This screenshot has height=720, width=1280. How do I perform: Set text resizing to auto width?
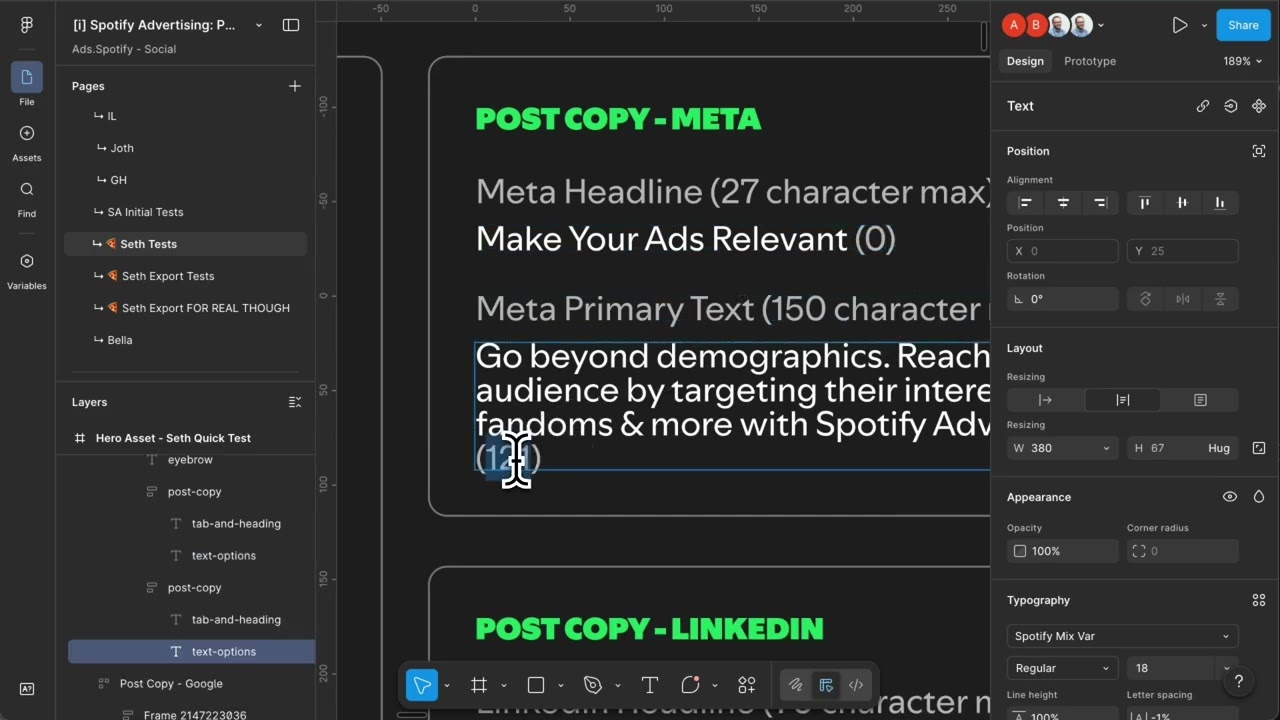pos(1045,400)
